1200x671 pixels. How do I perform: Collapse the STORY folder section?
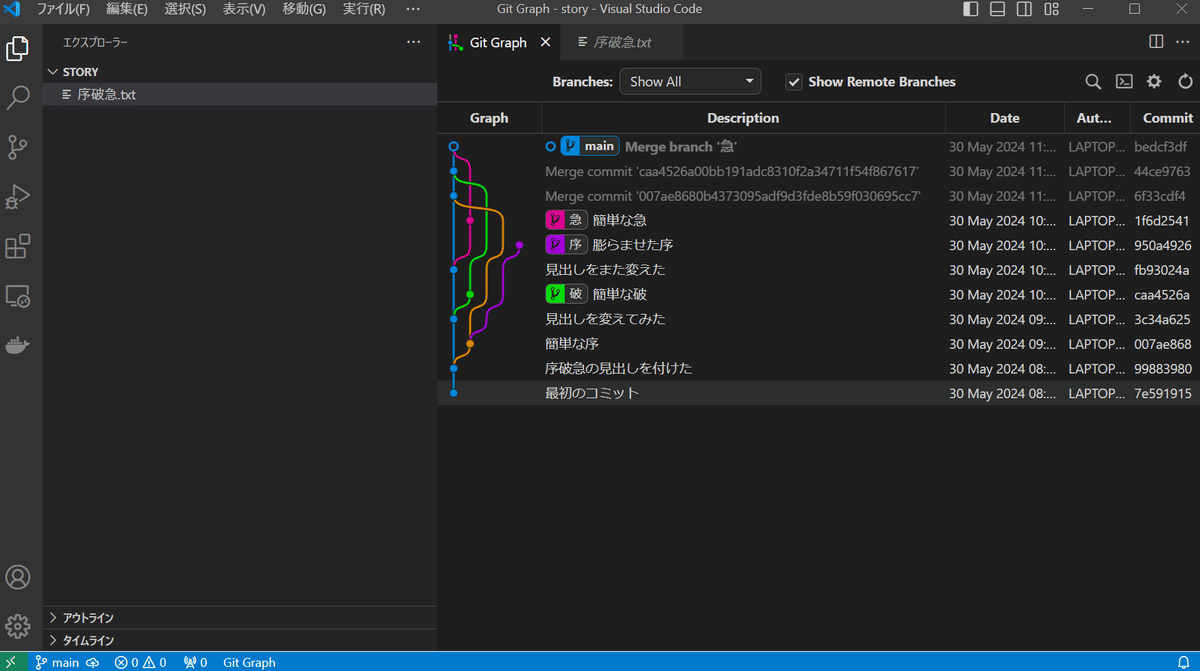coord(240,72)
